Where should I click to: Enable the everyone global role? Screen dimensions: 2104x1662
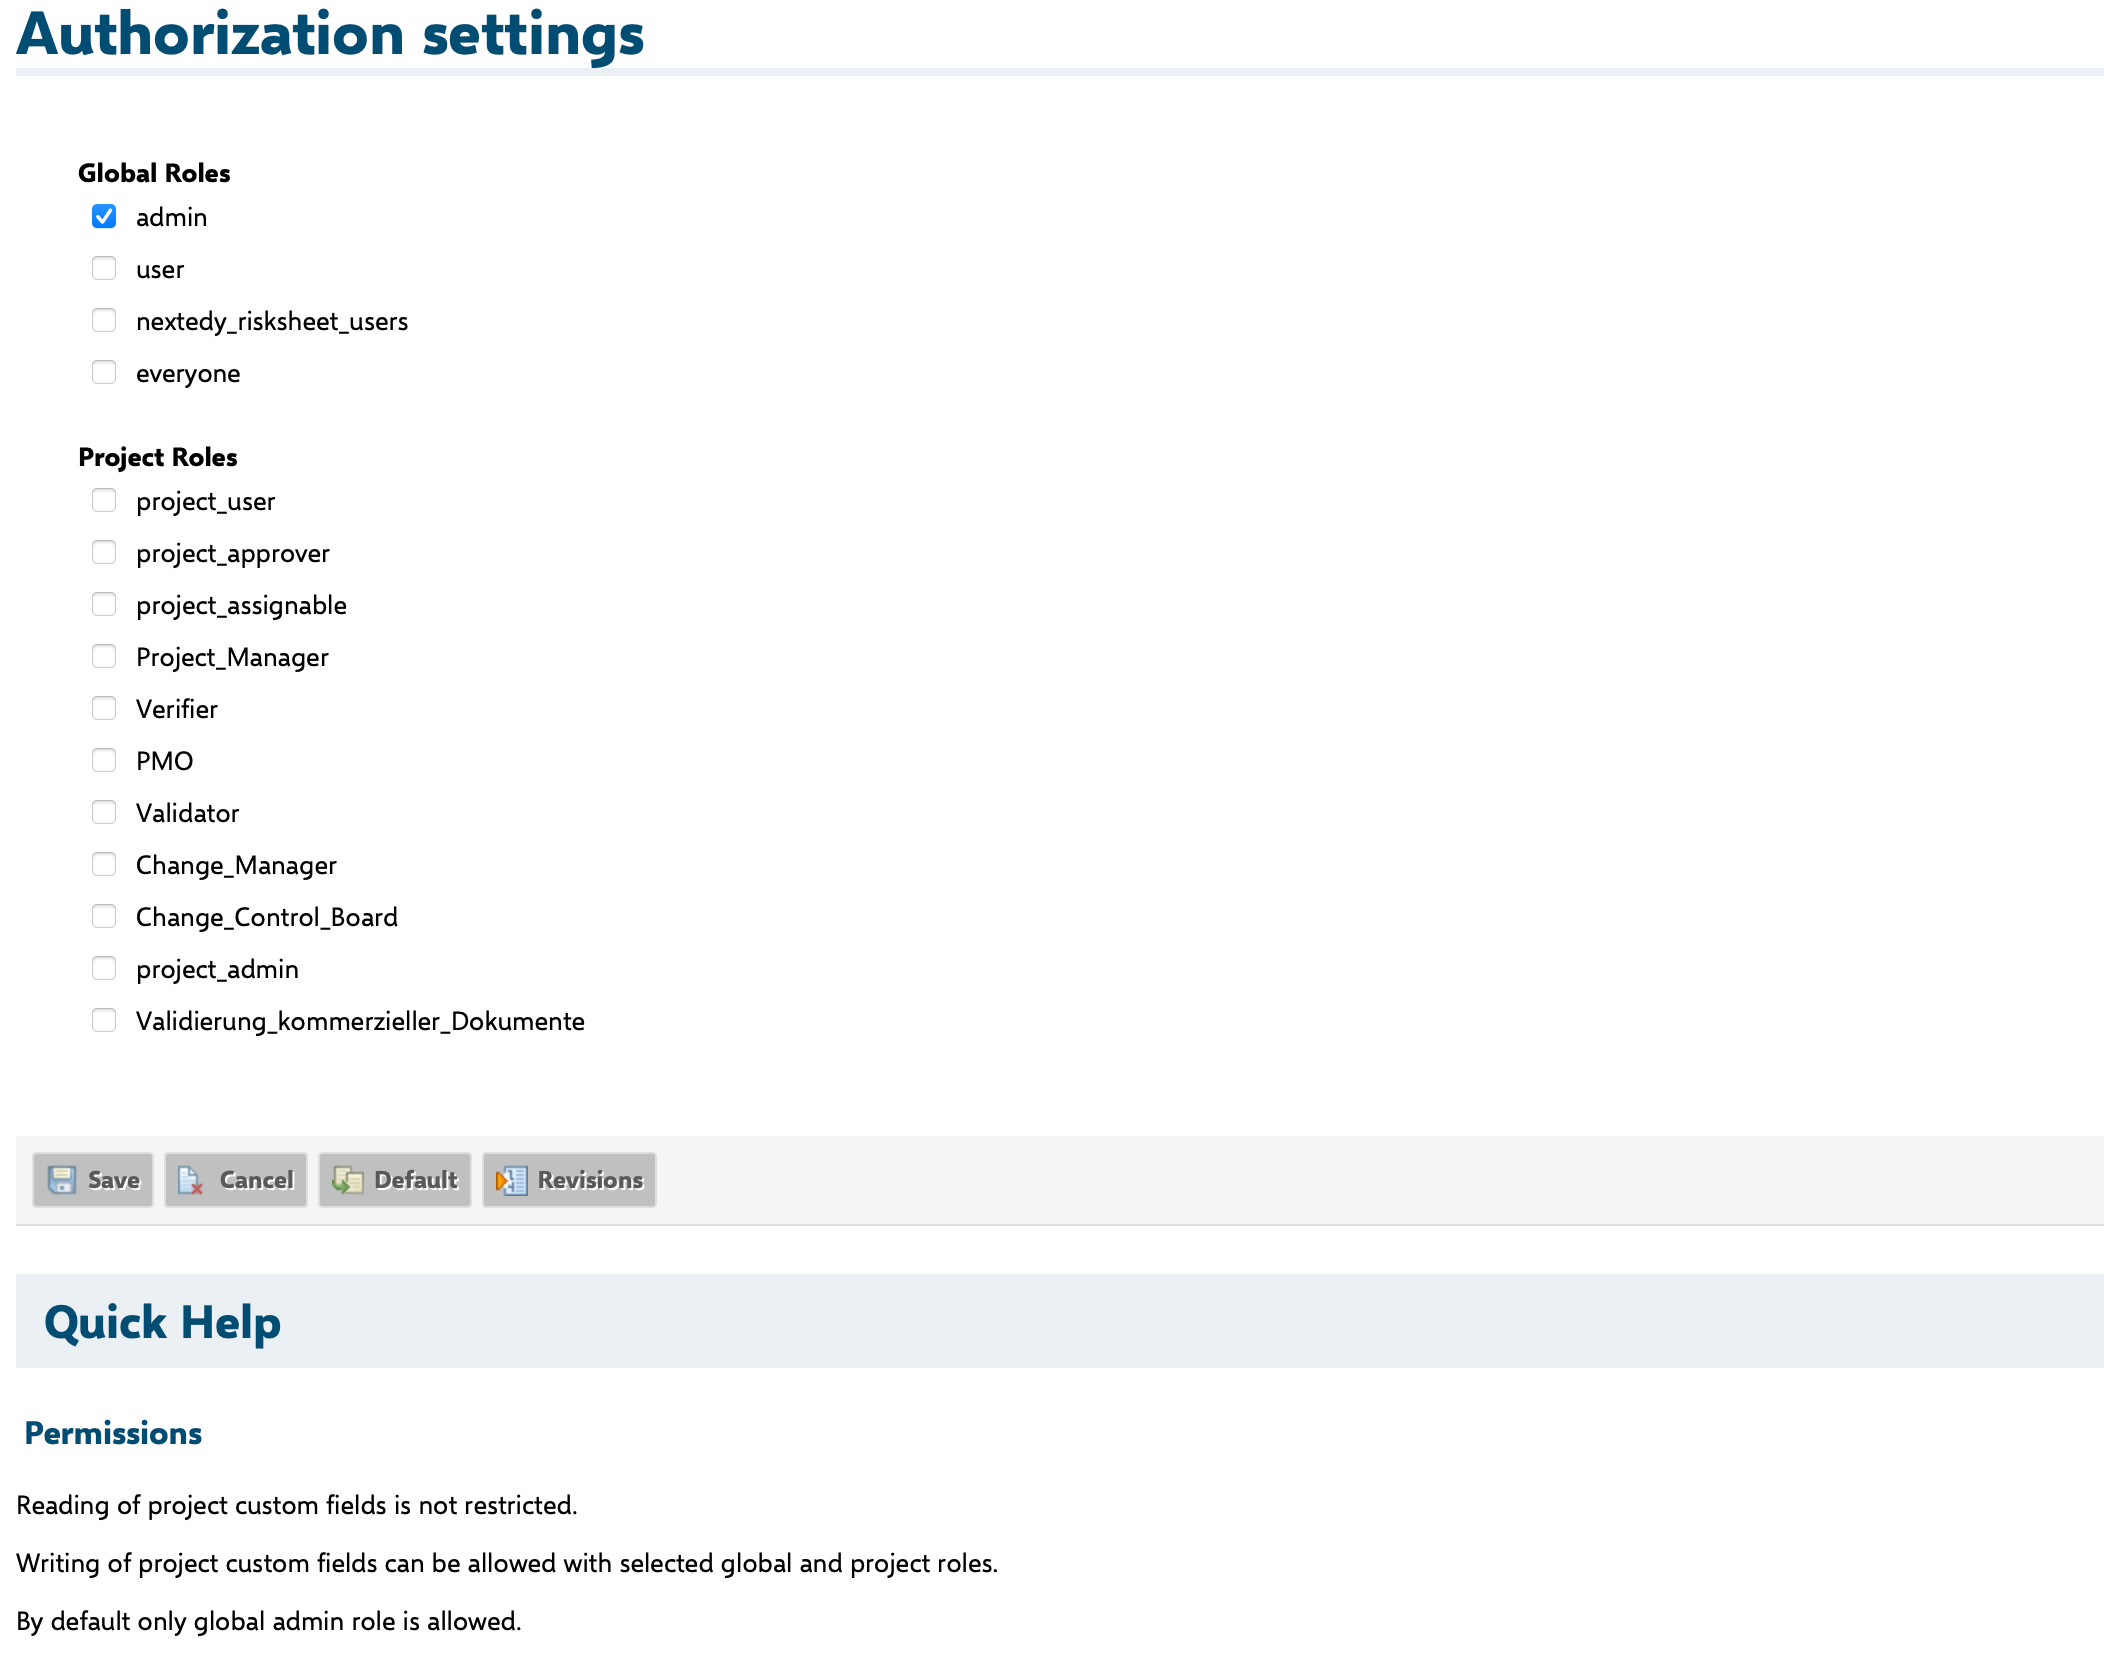point(104,372)
